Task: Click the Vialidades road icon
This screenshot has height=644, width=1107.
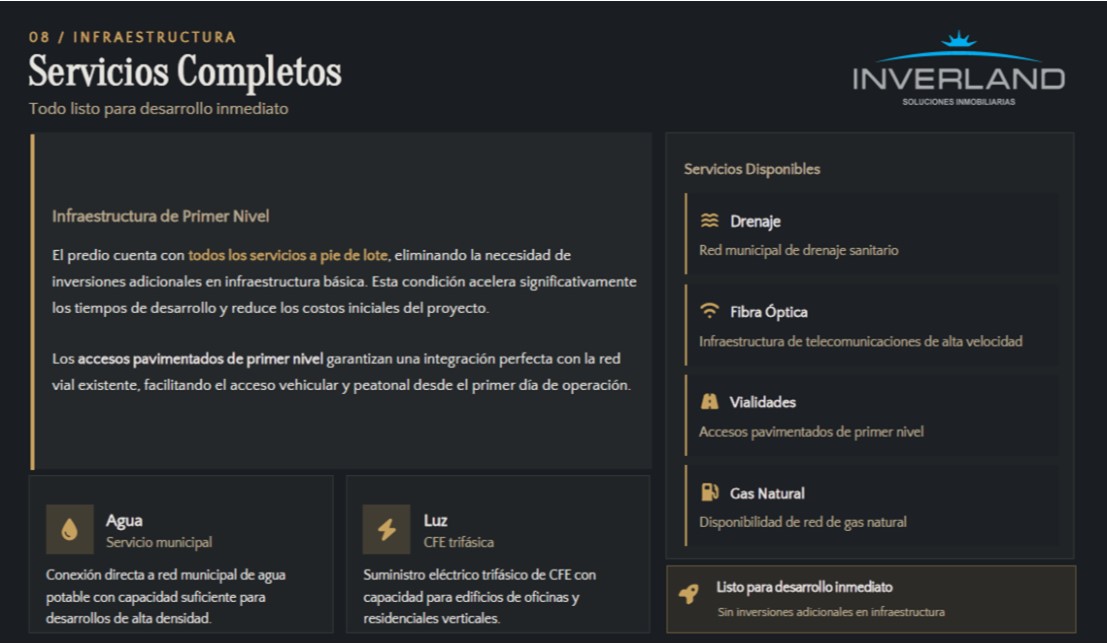Action: click(x=709, y=402)
